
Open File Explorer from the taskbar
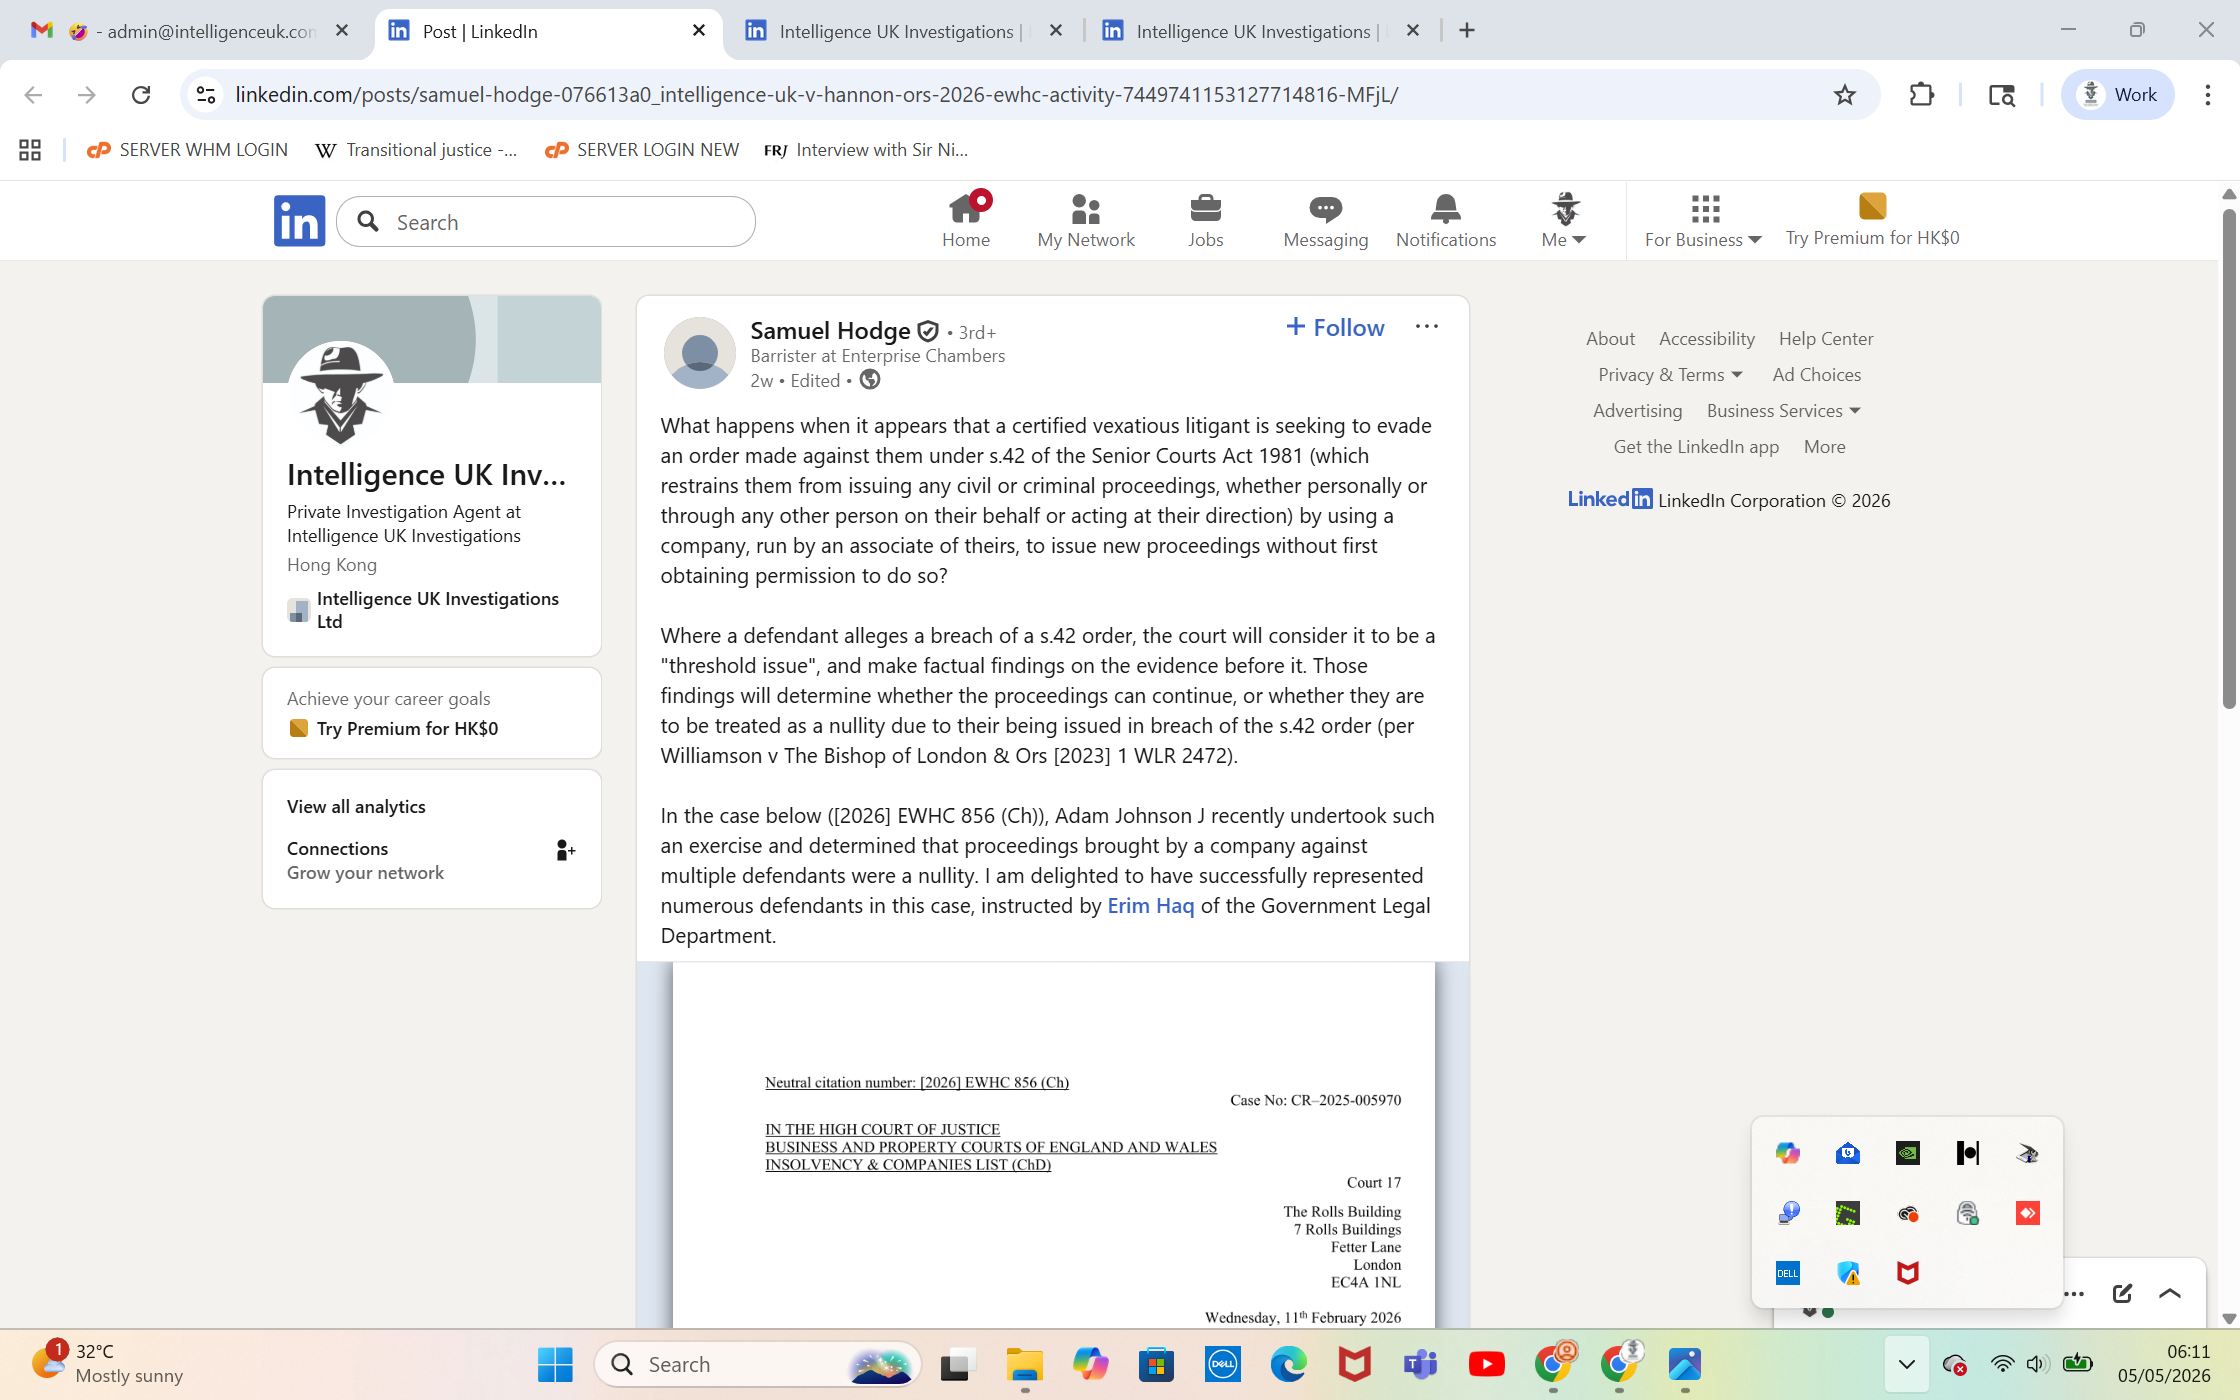click(x=1024, y=1364)
